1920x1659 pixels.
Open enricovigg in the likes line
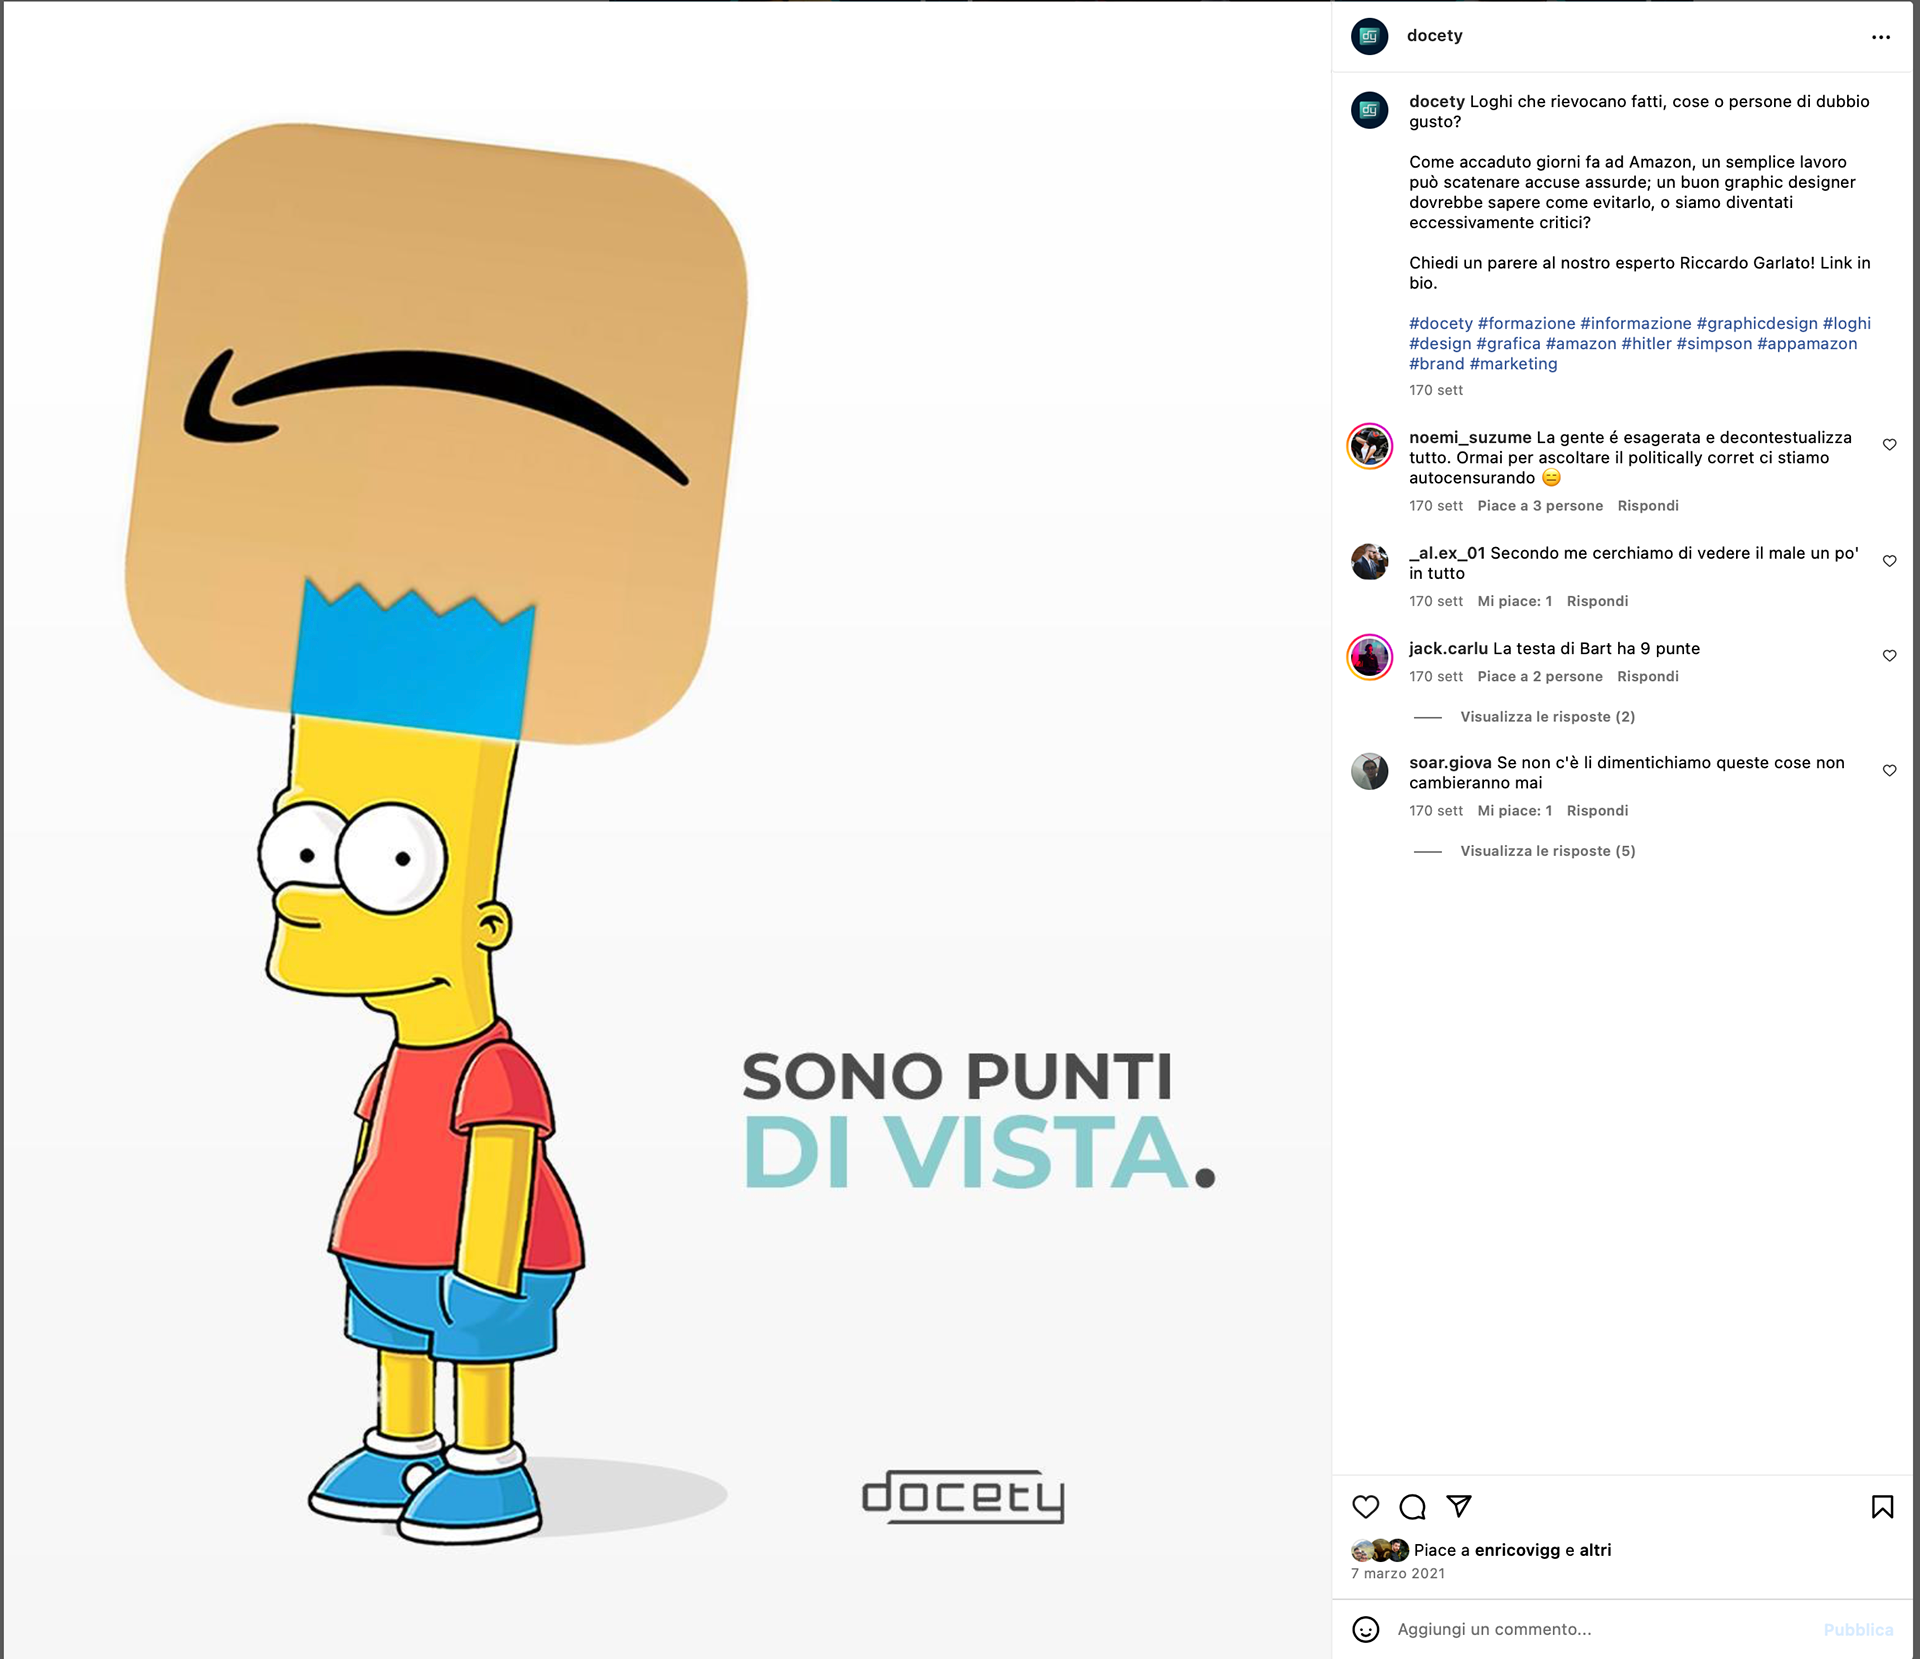tap(1517, 1550)
